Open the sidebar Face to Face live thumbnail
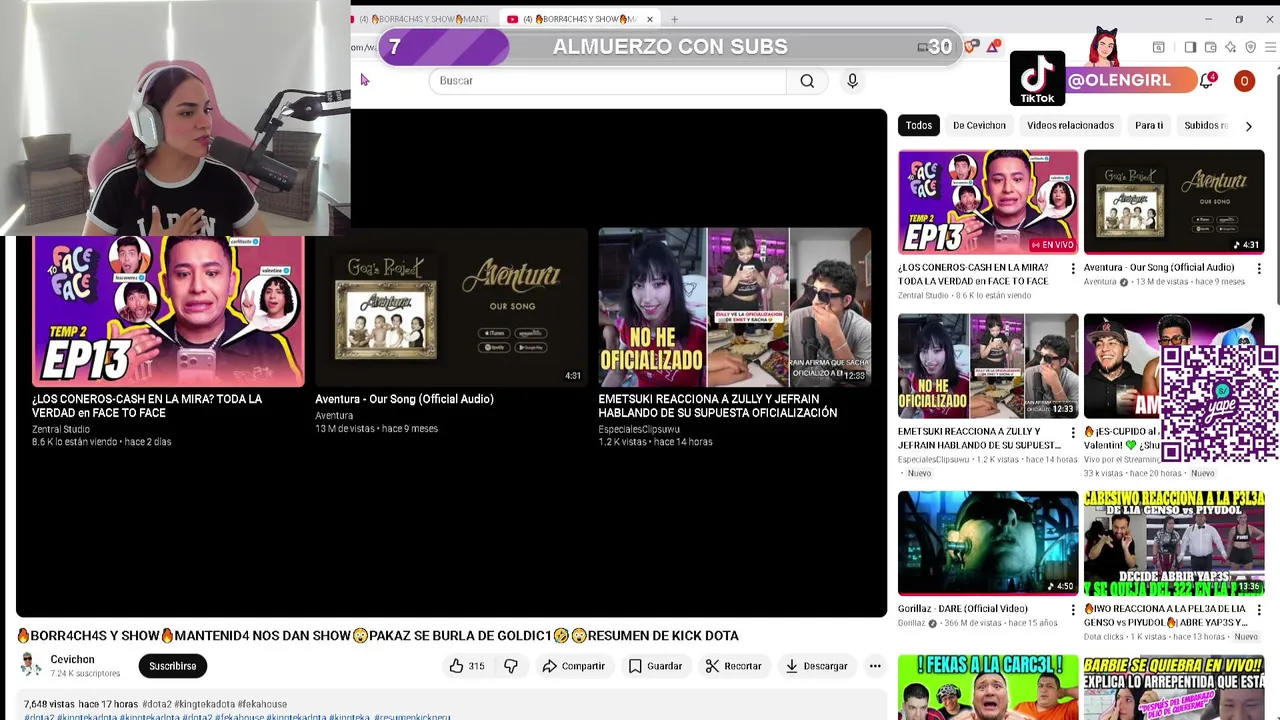Viewport: 1280px width, 720px height. pyautogui.click(x=988, y=202)
